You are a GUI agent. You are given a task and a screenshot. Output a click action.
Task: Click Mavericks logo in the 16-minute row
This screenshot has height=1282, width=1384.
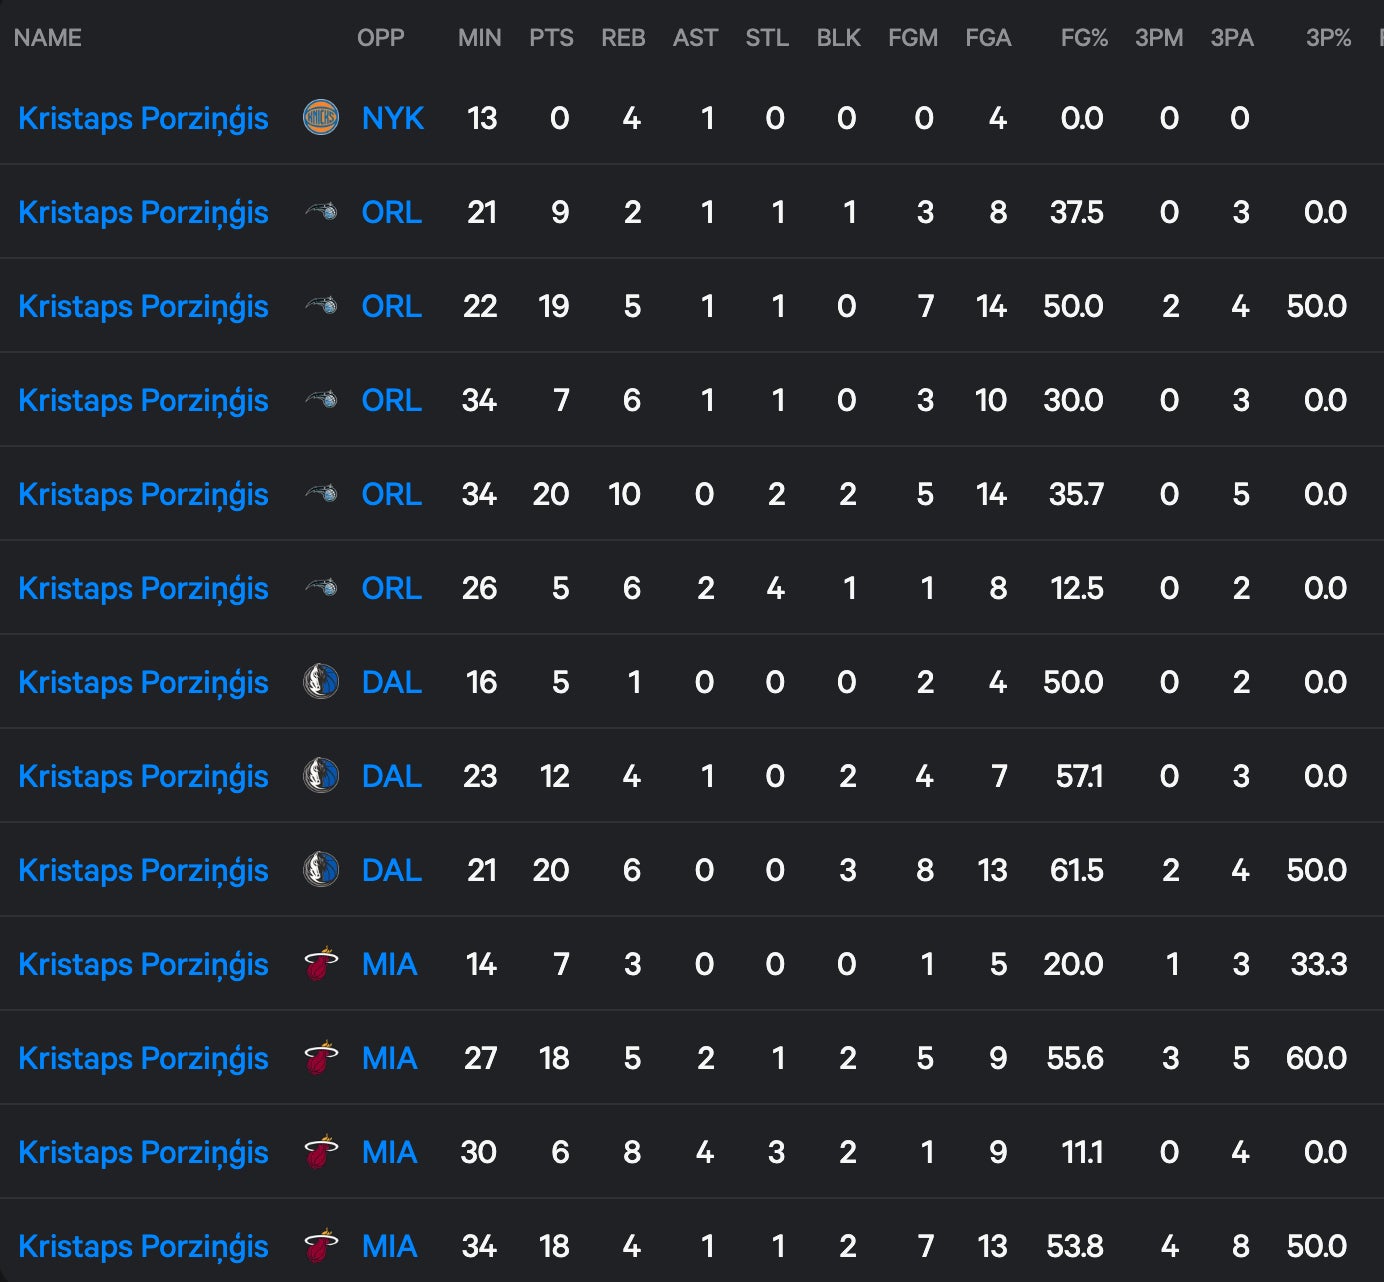[x=321, y=682]
